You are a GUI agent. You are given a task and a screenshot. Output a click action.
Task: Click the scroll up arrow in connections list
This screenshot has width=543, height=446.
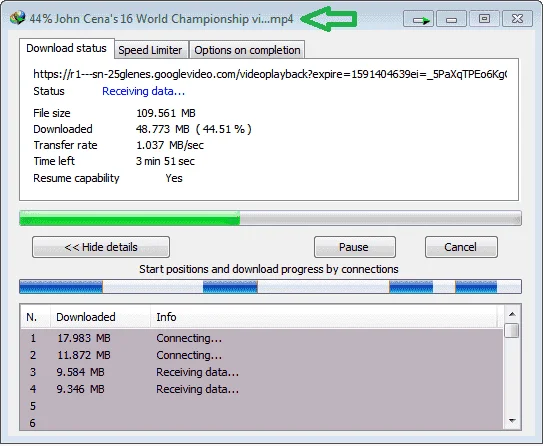point(513,314)
